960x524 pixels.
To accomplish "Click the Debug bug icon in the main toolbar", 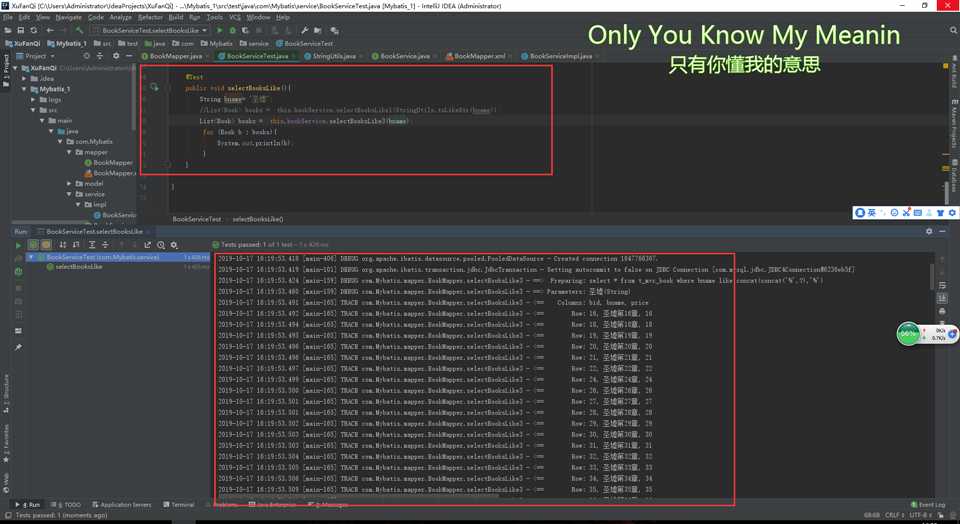I will [x=233, y=30].
